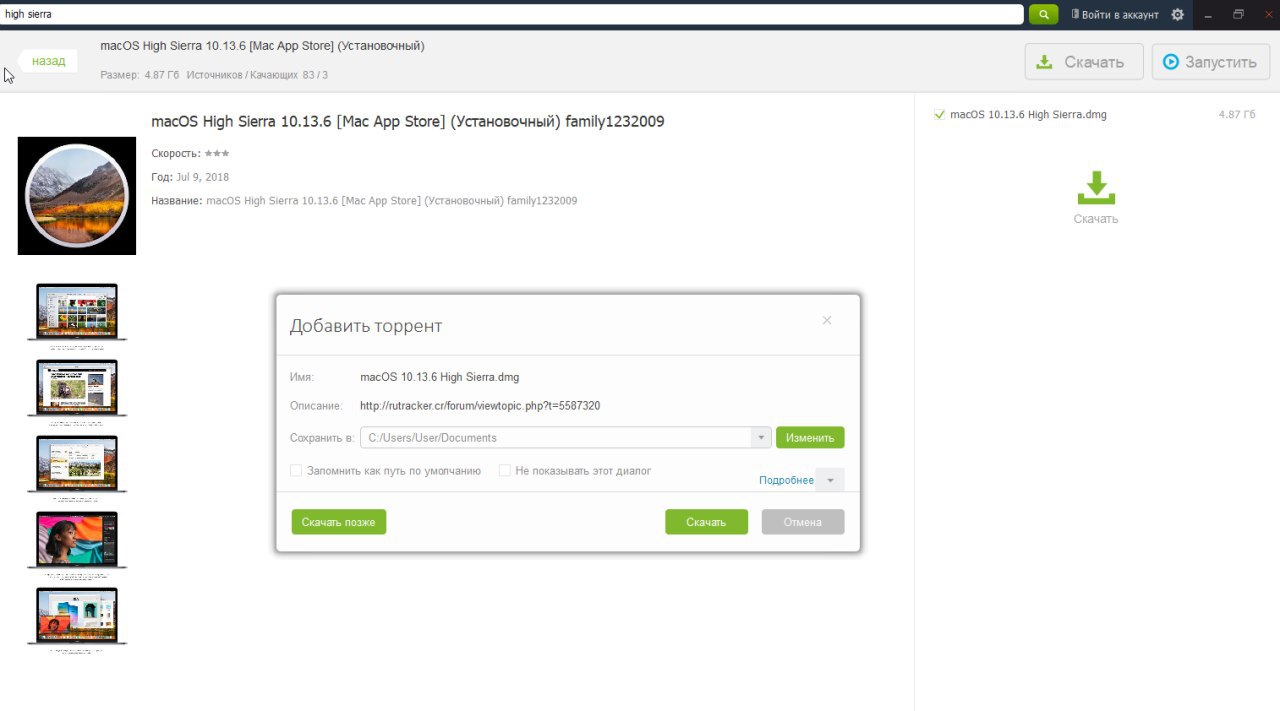1280x711 pixels.
Task: Click the Запустить button
Action: [1209, 62]
